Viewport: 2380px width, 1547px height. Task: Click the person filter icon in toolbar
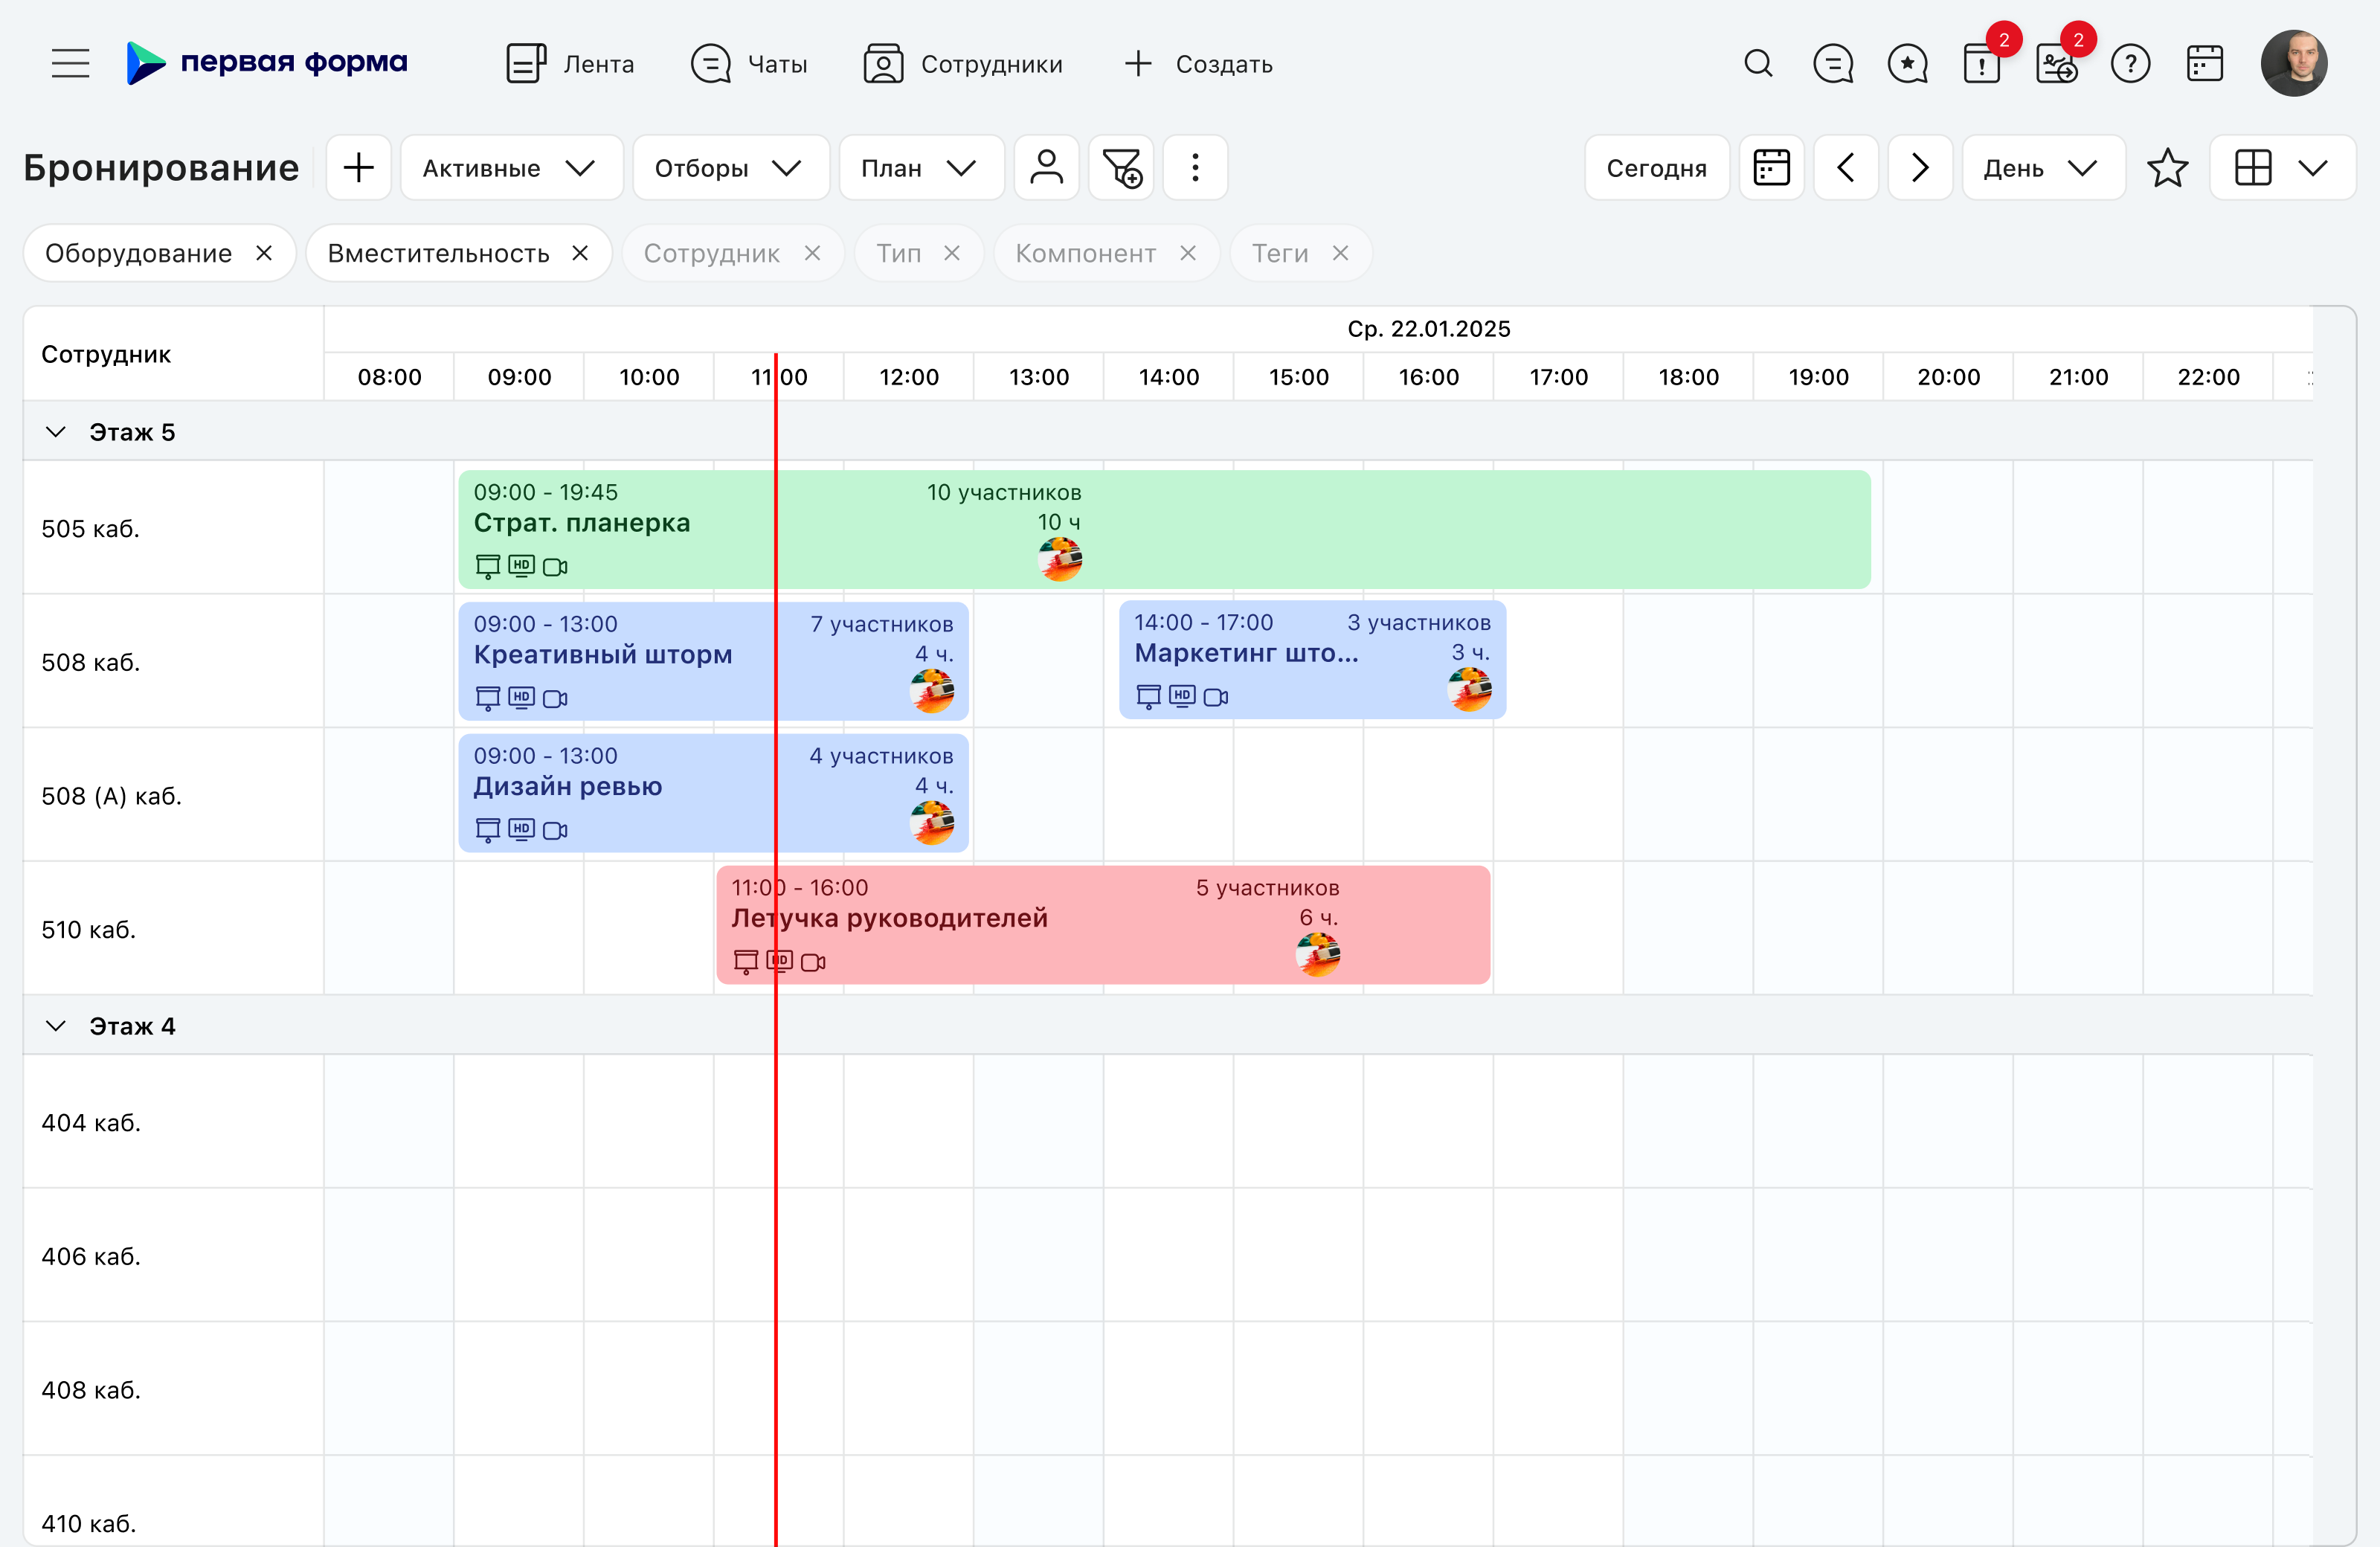point(1046,168)
